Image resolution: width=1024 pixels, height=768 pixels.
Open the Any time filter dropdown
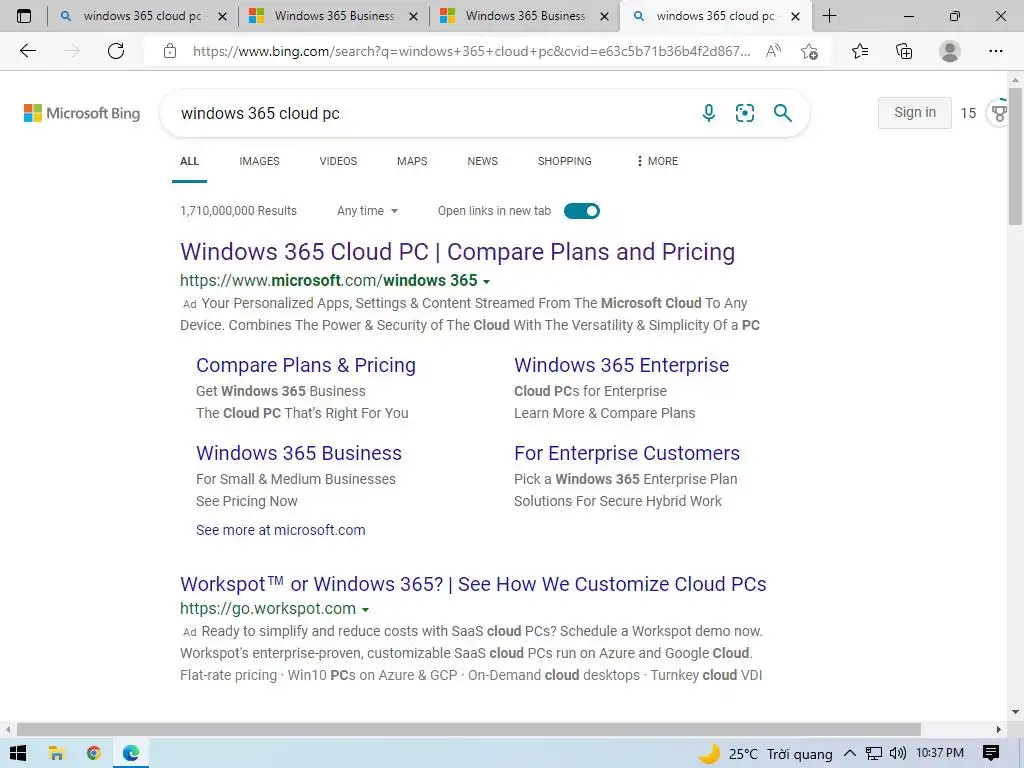[x=367, y=211]
